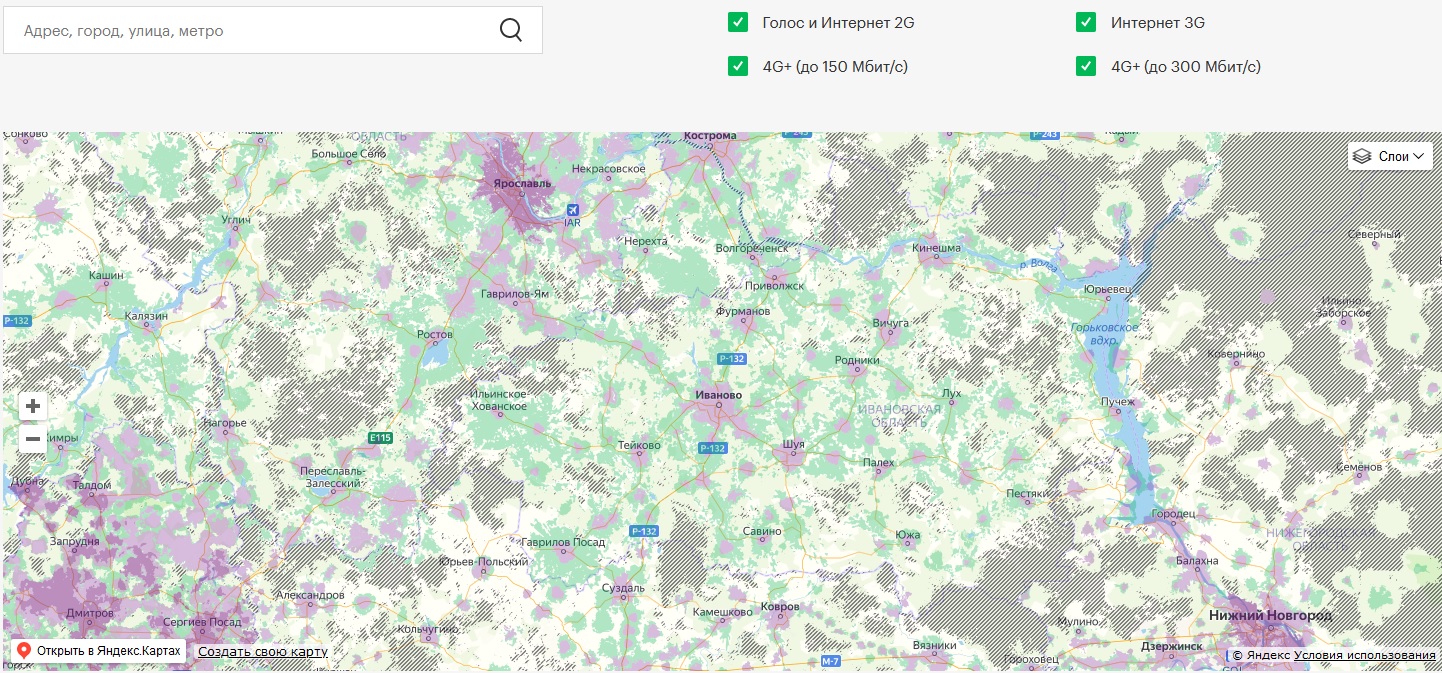Click the M-7 highway marker
The height and width of the screenshot is (673, 1442).
[x=830, y=661]
